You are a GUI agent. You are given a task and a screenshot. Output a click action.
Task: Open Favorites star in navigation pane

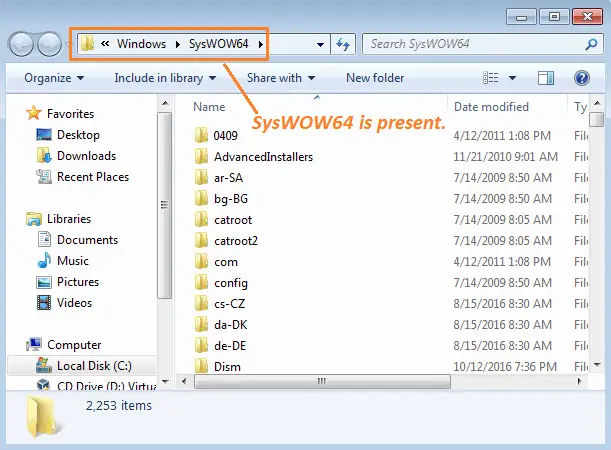pyautogui.click(x=34, y=113)
